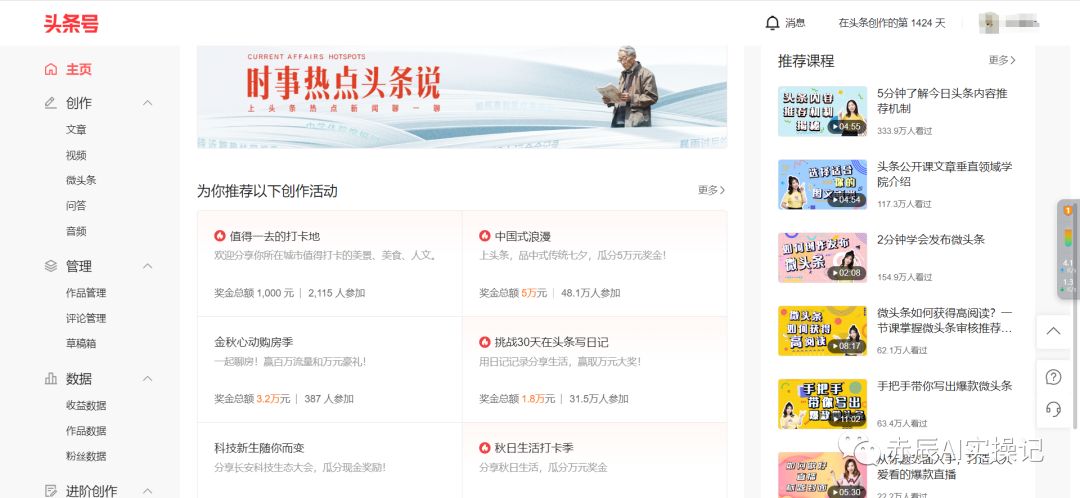Click 2,115 人参加 participant count
The image size is (1080, 498).
click(x=336, y=293)
